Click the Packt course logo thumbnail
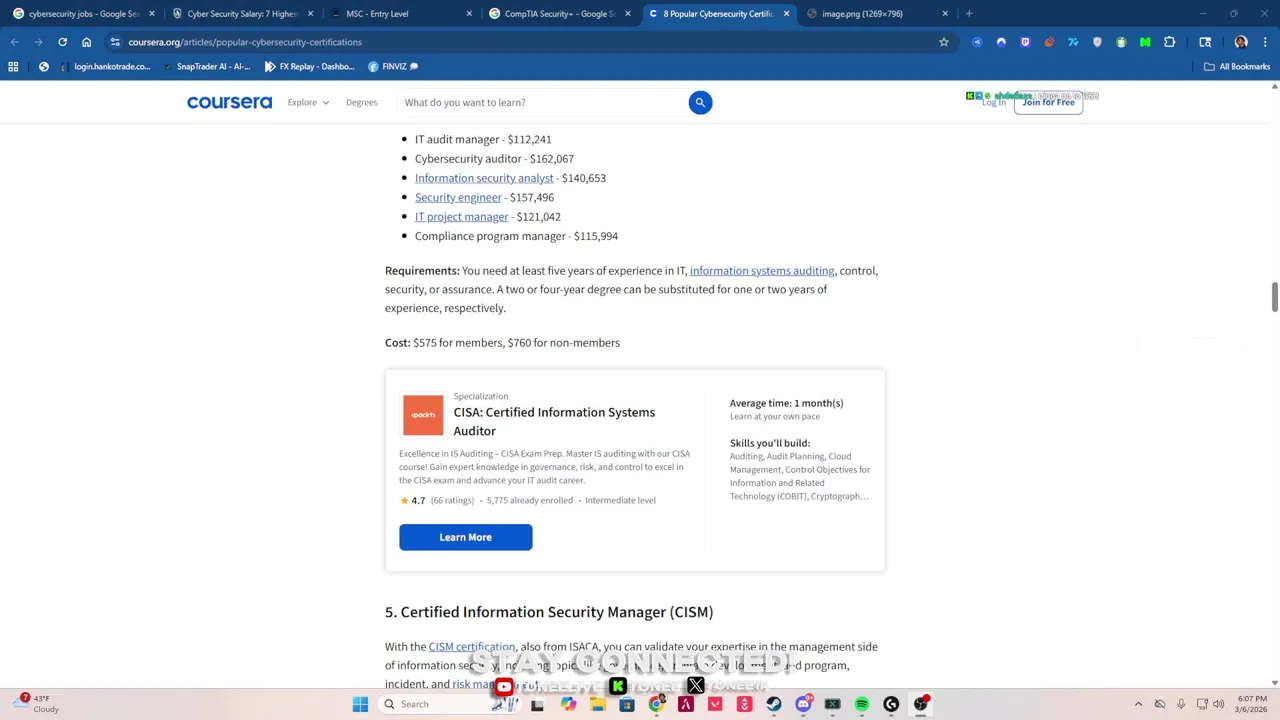Viewport: 1280px width, 720px height. click(x=423, y=415)
